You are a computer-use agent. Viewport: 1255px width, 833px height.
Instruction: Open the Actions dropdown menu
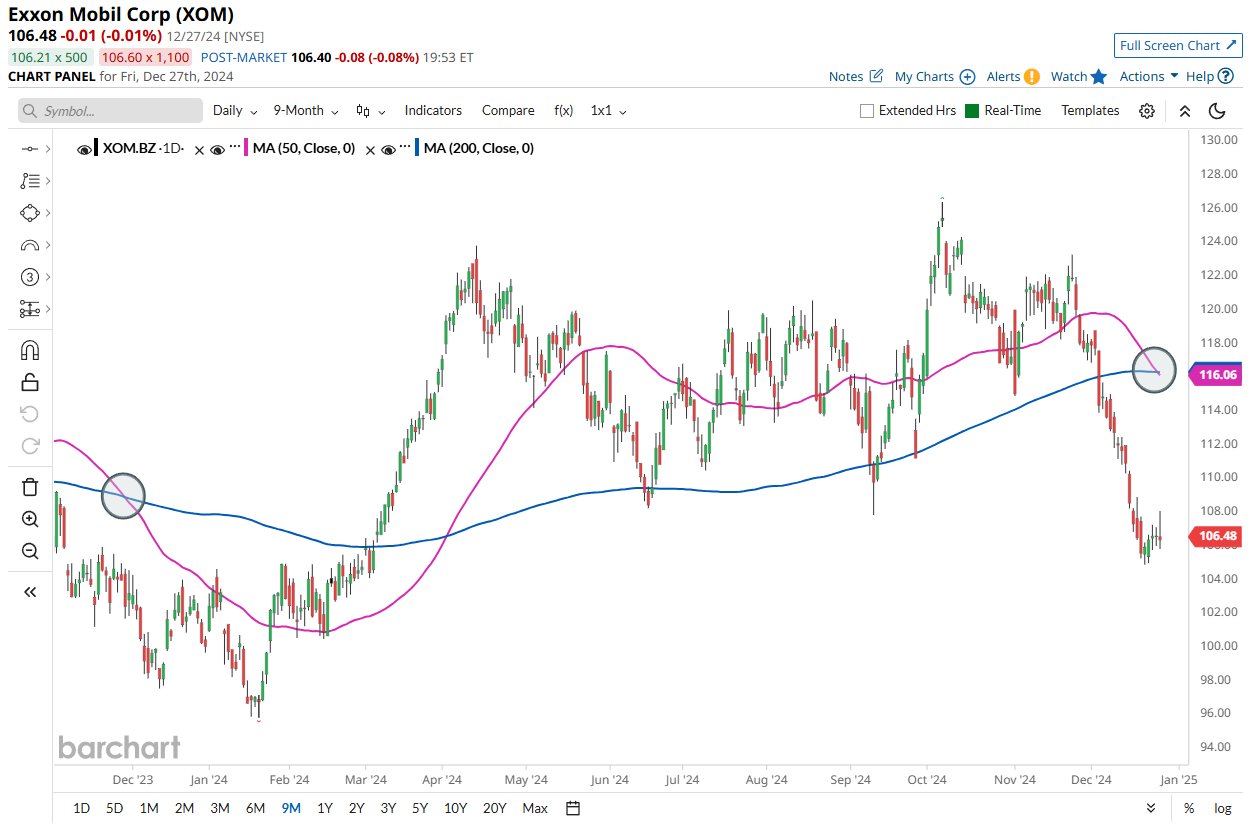pyautogui.click(x=1149, y=76)
